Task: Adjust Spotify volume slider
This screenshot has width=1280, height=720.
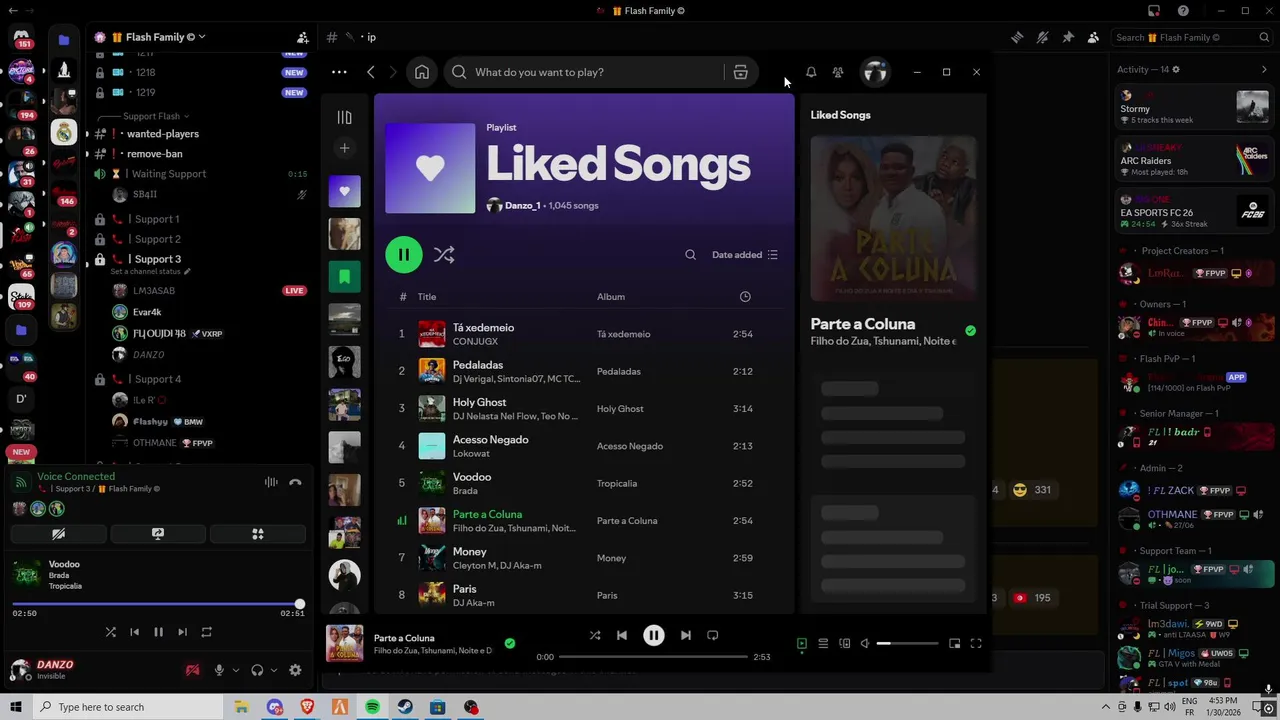Action: (908, 644)
